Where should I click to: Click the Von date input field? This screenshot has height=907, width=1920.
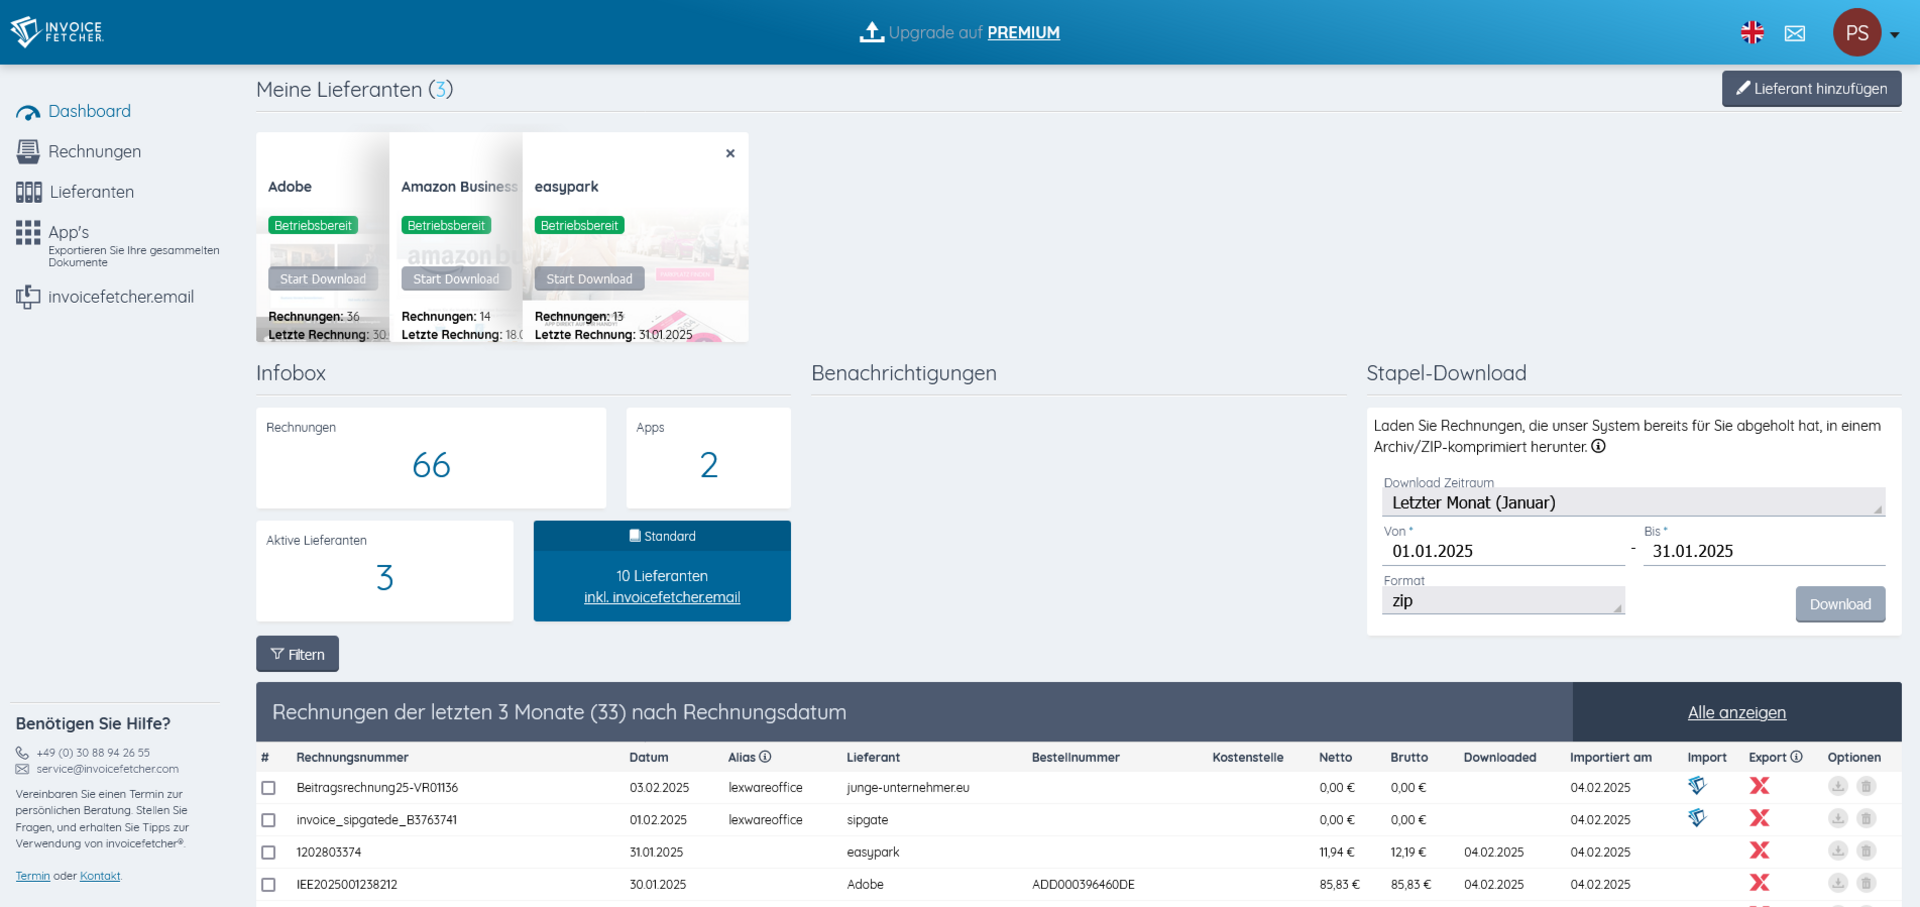coord(1502,551)
